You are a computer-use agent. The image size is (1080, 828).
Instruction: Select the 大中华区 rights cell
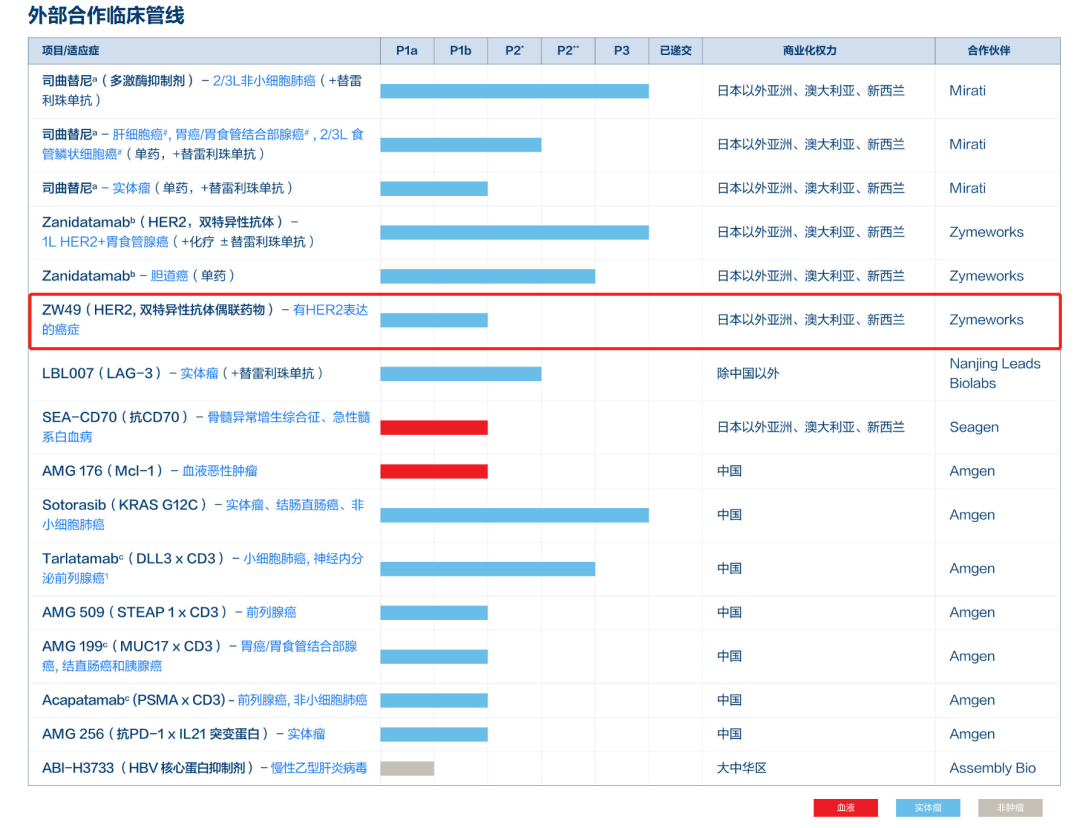point(742,768)
